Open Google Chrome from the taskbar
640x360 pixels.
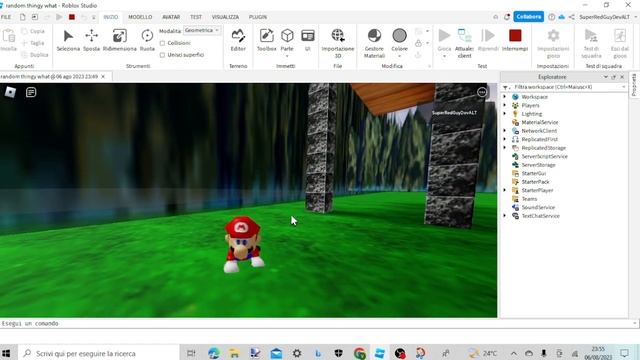pos(360,353)
